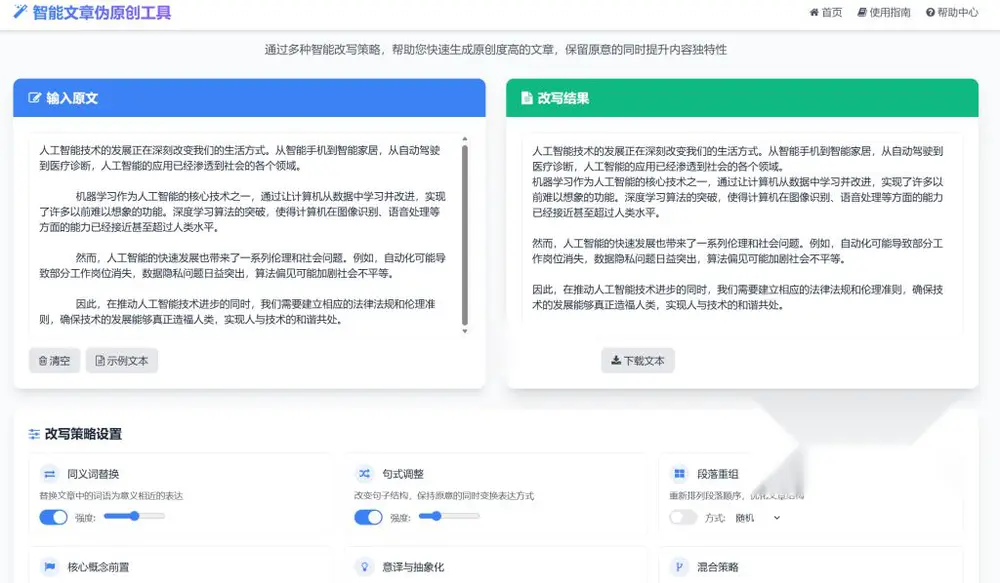The height and width of the screenshot is (583, 1000).
Task: Click the 混合策略 label
Action: pyautogui.click(x=717, y=567)
